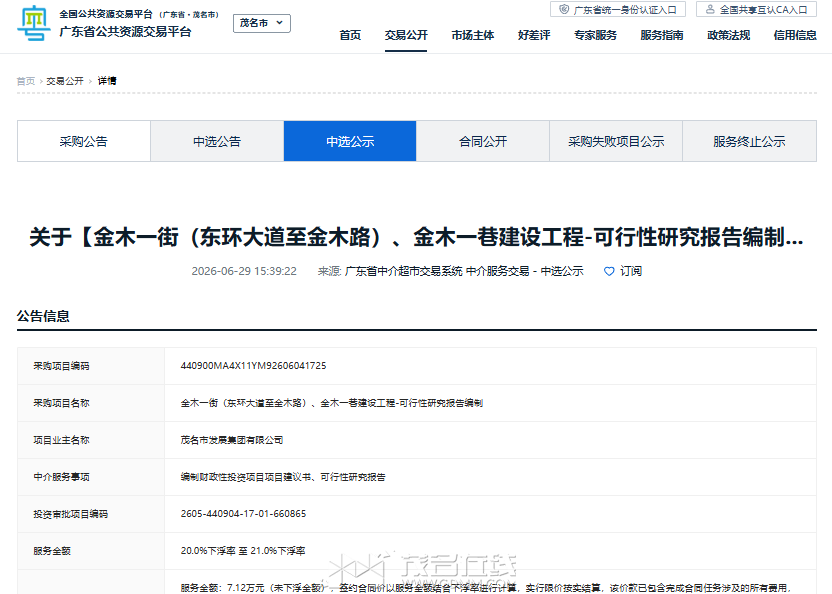Screen dimensions: 832x594
Task: Open the 茂名市 city dropdown
Action: pos(262,23)
